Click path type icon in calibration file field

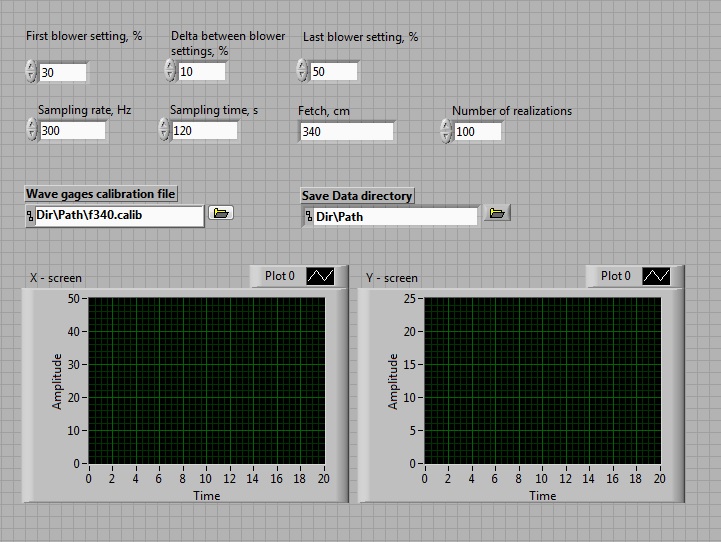pos(30,215)
